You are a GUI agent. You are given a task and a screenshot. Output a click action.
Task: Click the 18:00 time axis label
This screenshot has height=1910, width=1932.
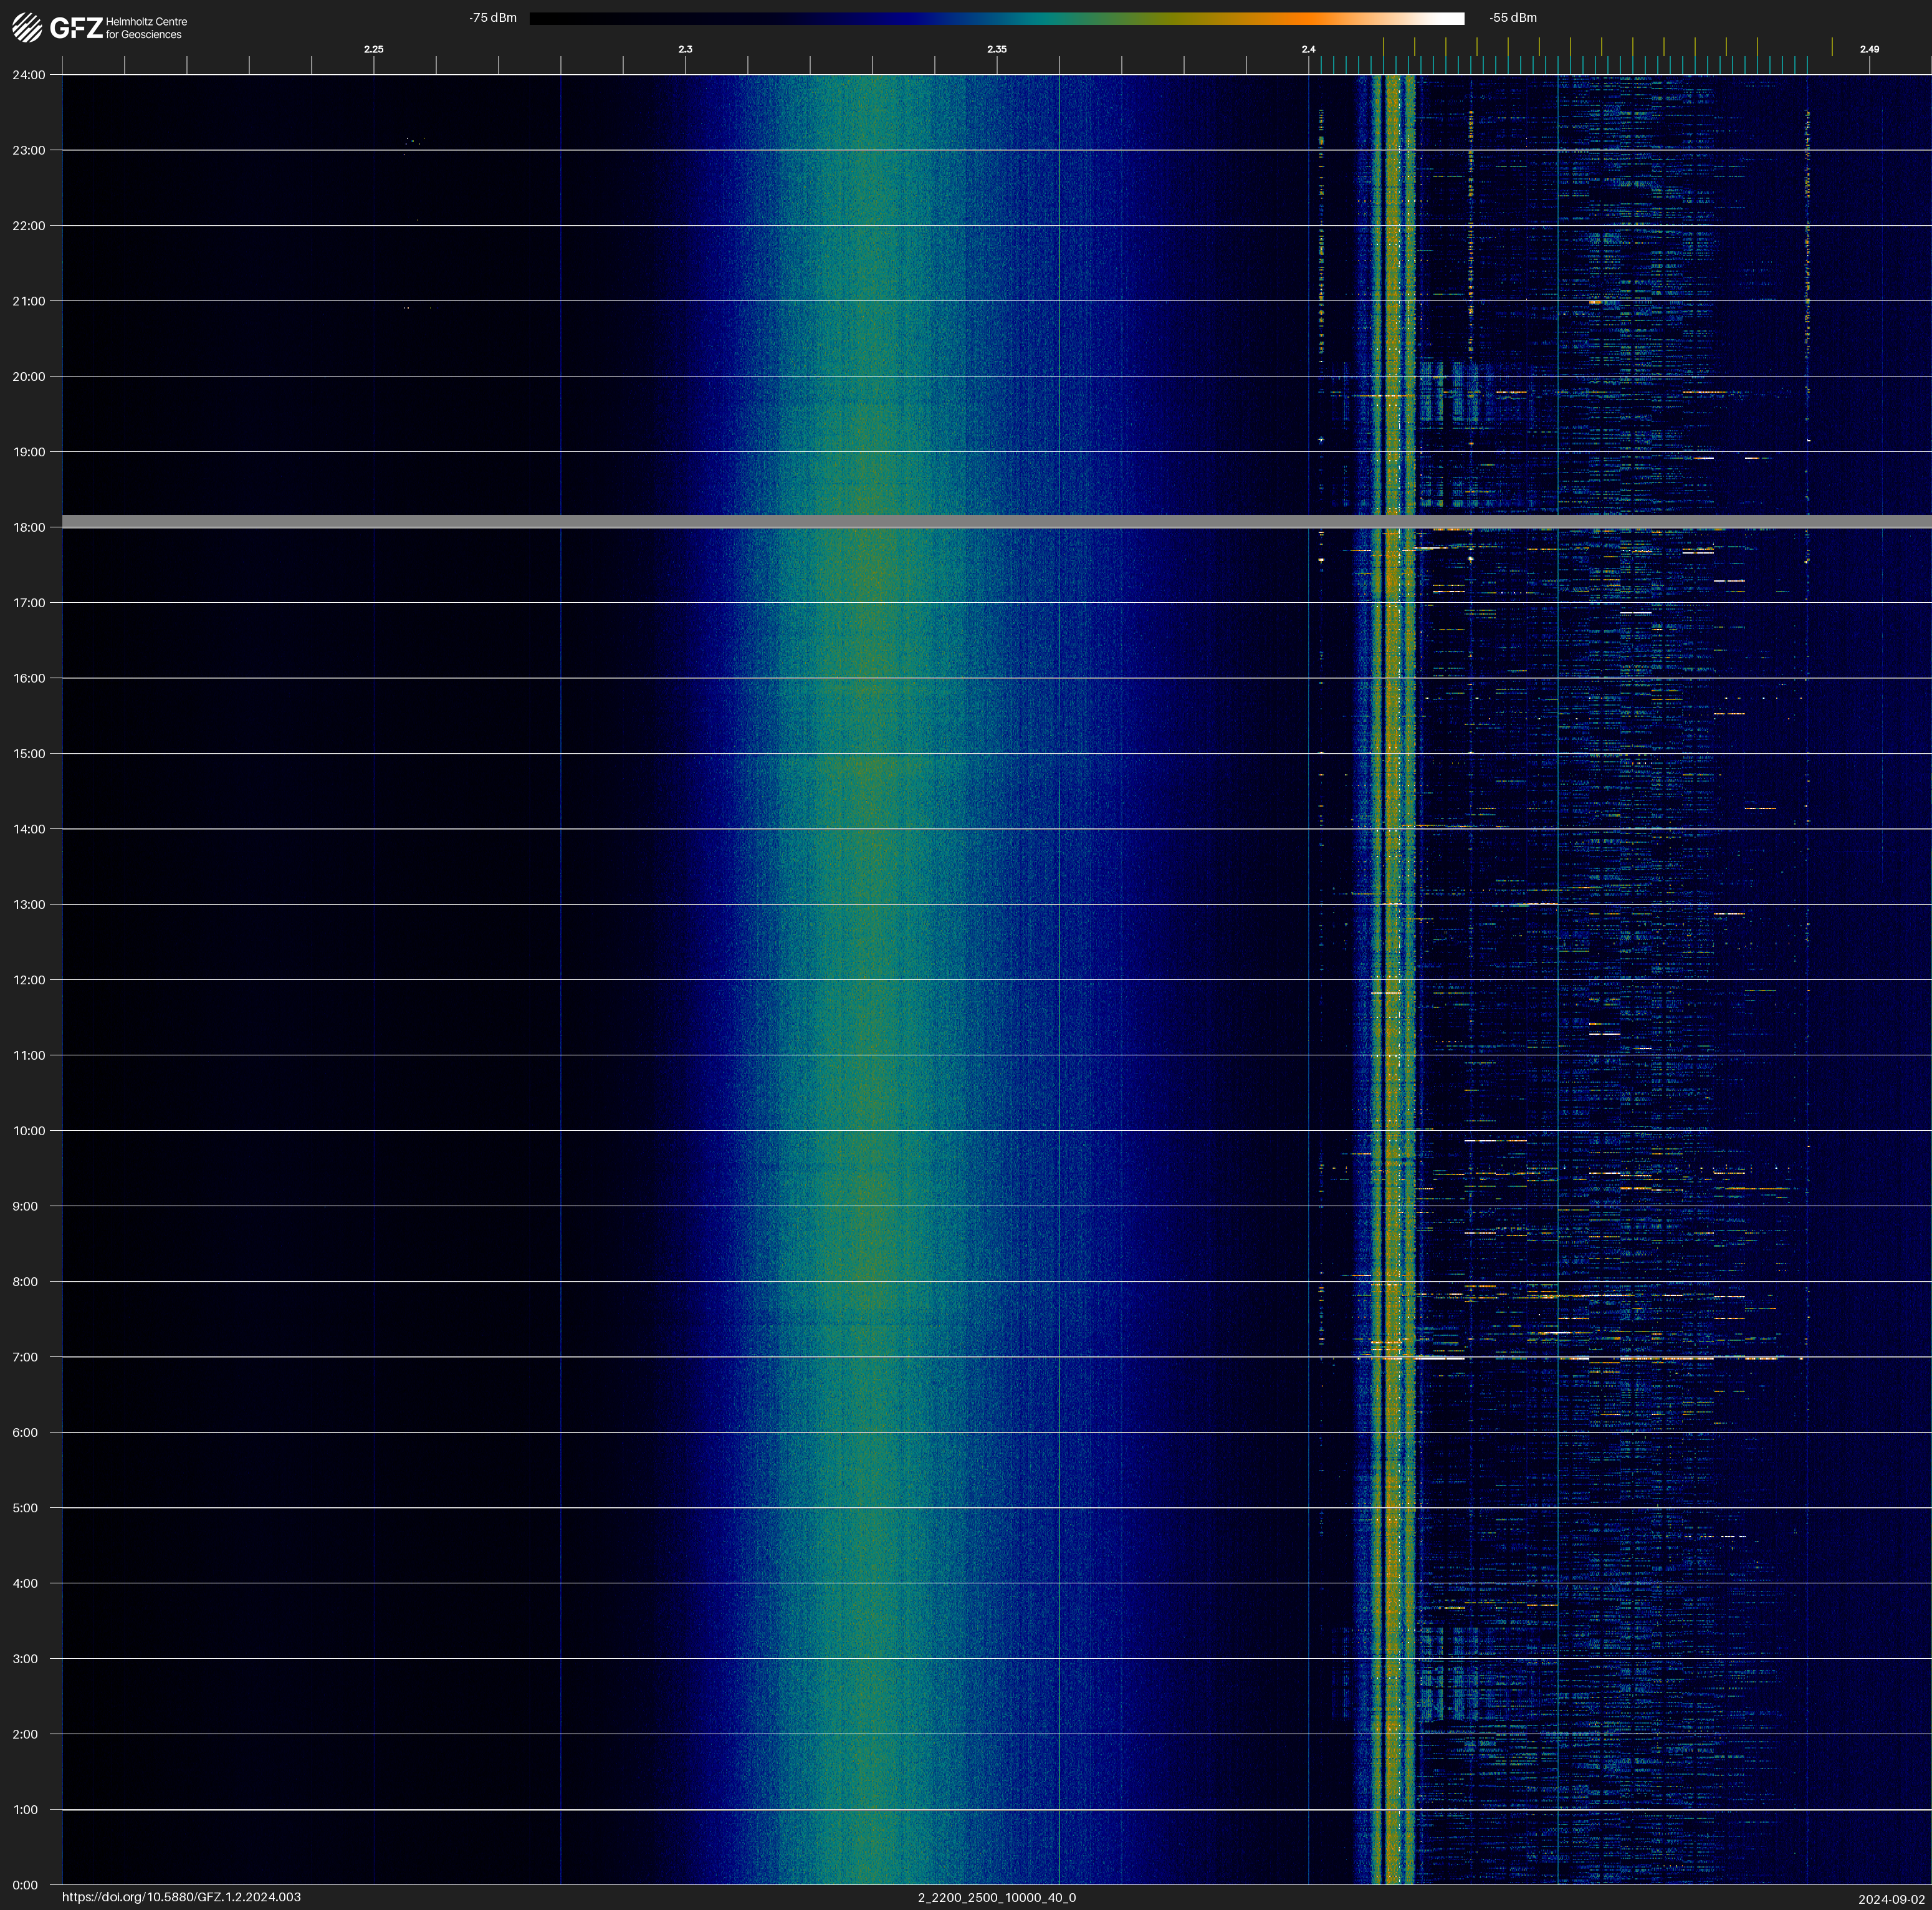point(28,527)
